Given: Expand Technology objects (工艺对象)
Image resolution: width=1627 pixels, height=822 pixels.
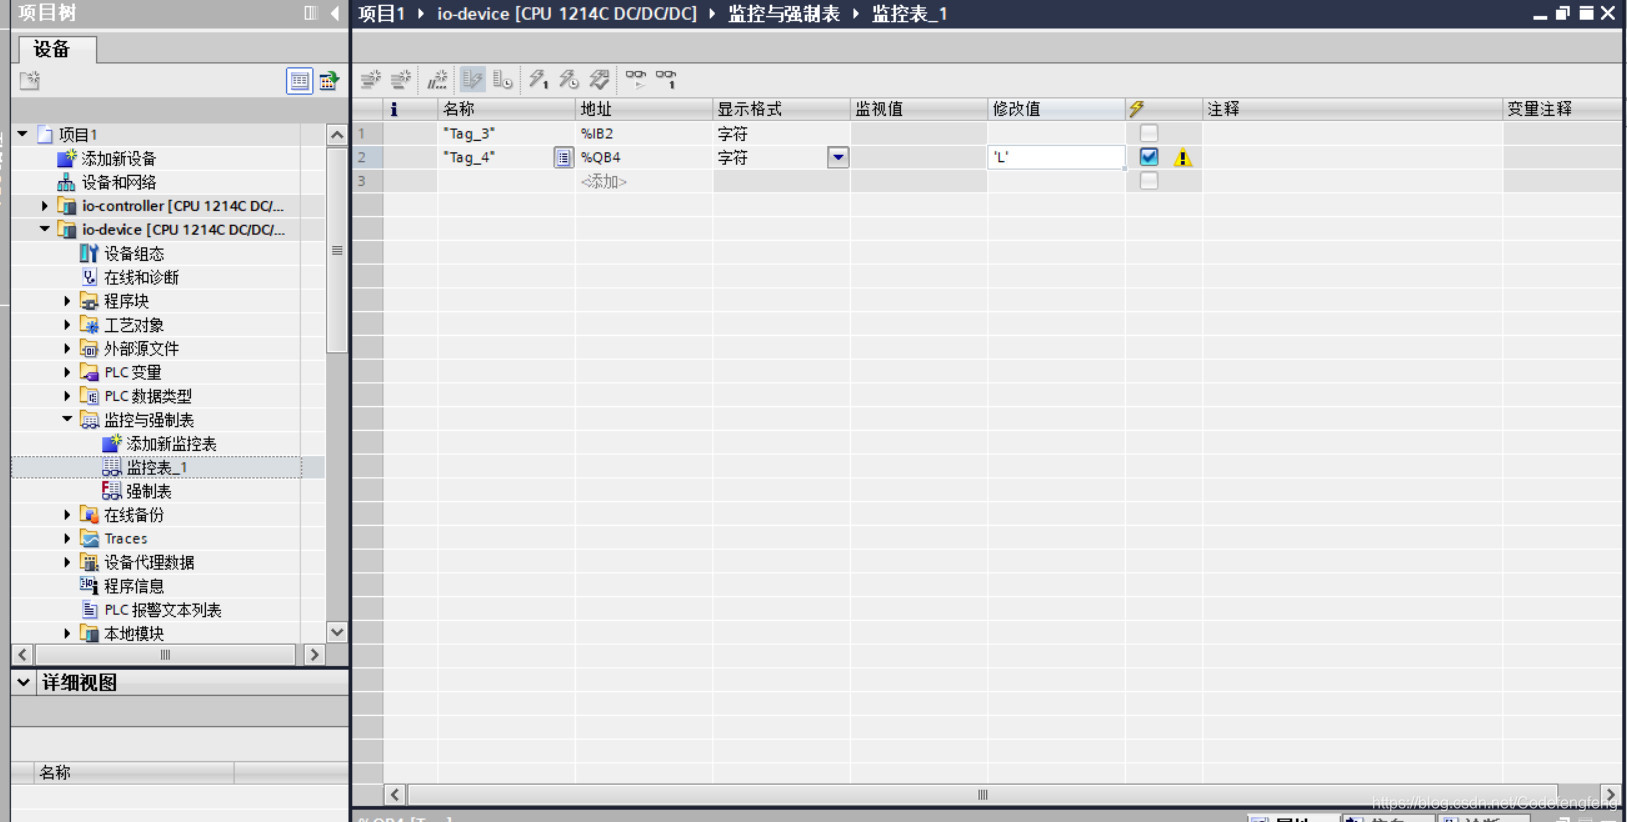Looking at the screenshot, I should (x=67, y=325).
